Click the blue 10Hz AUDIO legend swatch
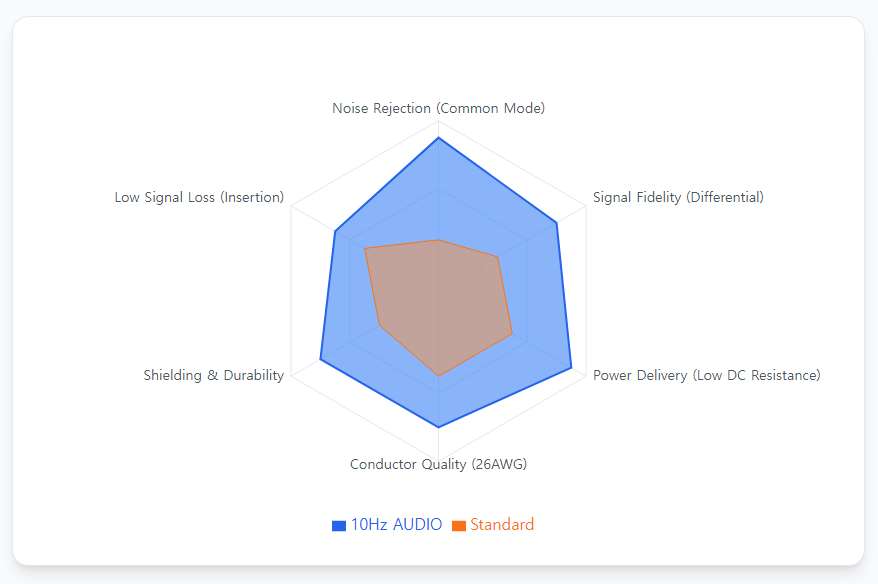The image size is (878, 584). tap(339, 525)
